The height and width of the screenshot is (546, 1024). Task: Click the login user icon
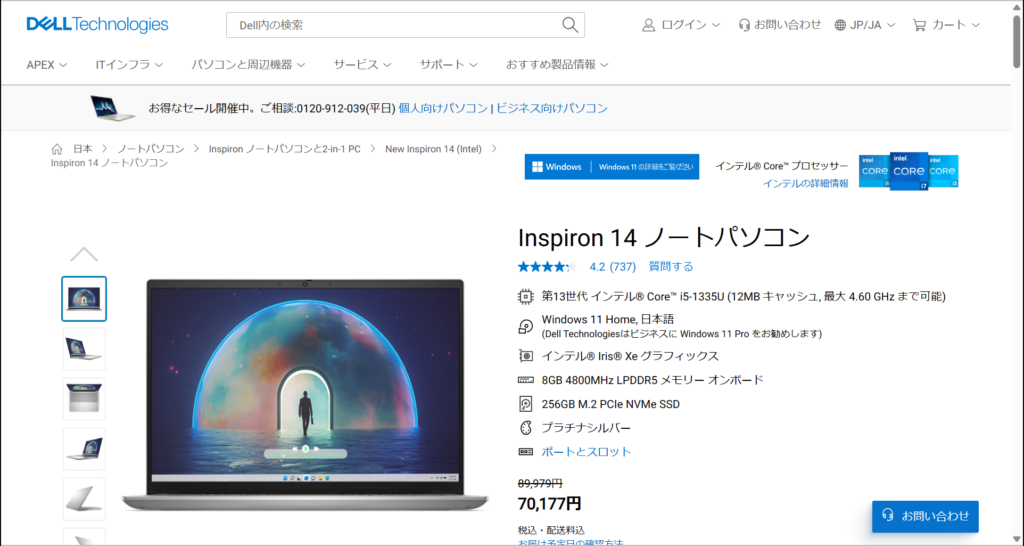pyautogui.click(x=648, y=25)
